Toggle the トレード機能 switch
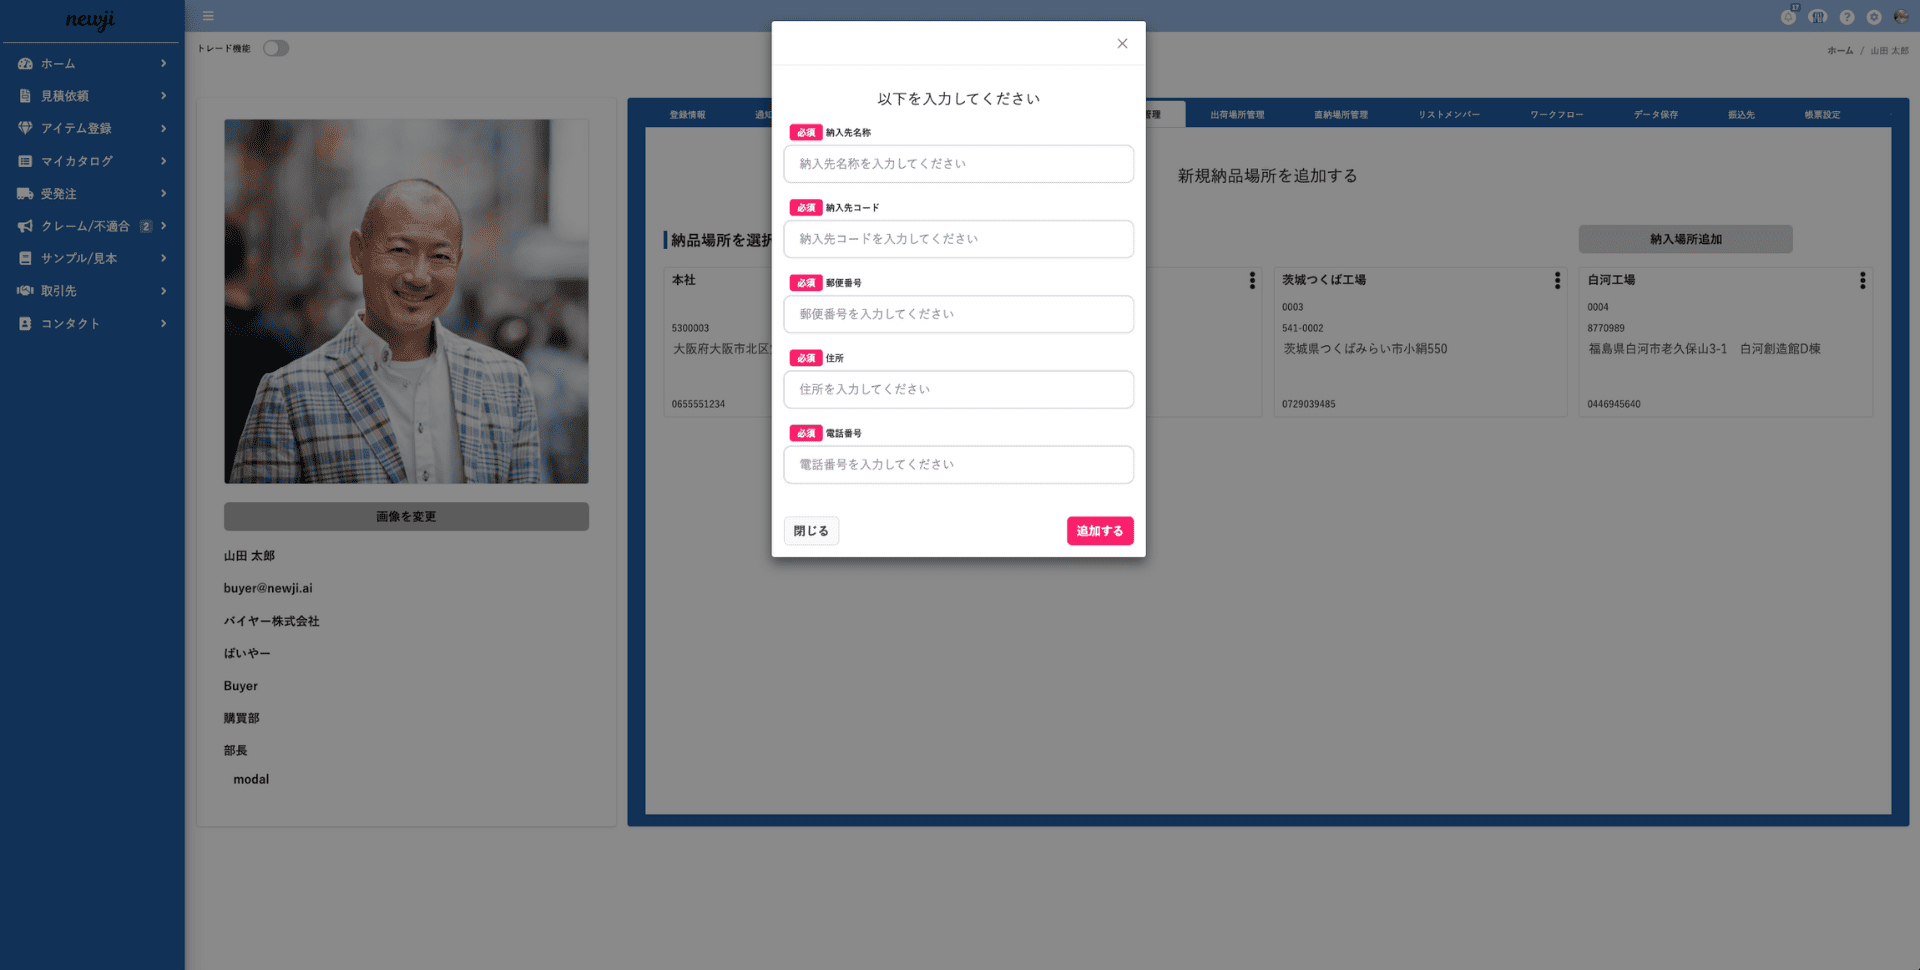 276,48
